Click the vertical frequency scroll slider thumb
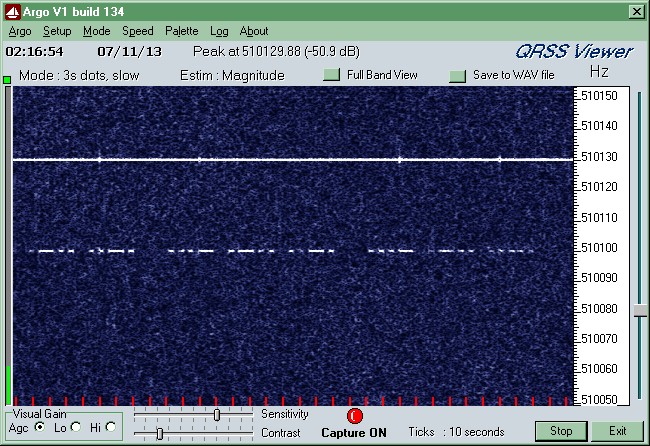This screenshot has height=446, width=650. tap(639, 311)
